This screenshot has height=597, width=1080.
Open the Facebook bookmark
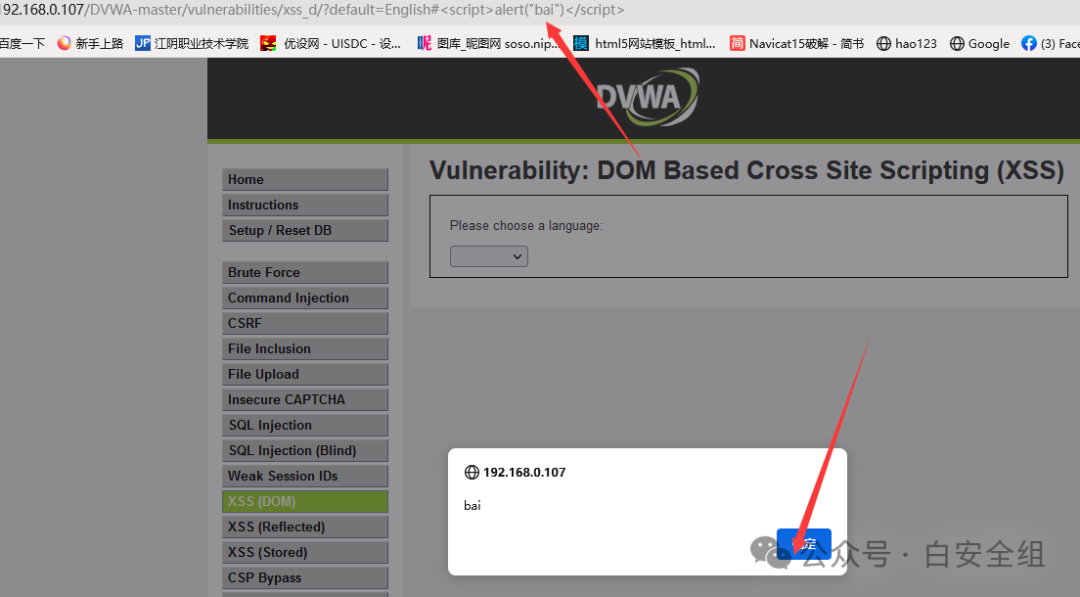tap(1050, 43)
